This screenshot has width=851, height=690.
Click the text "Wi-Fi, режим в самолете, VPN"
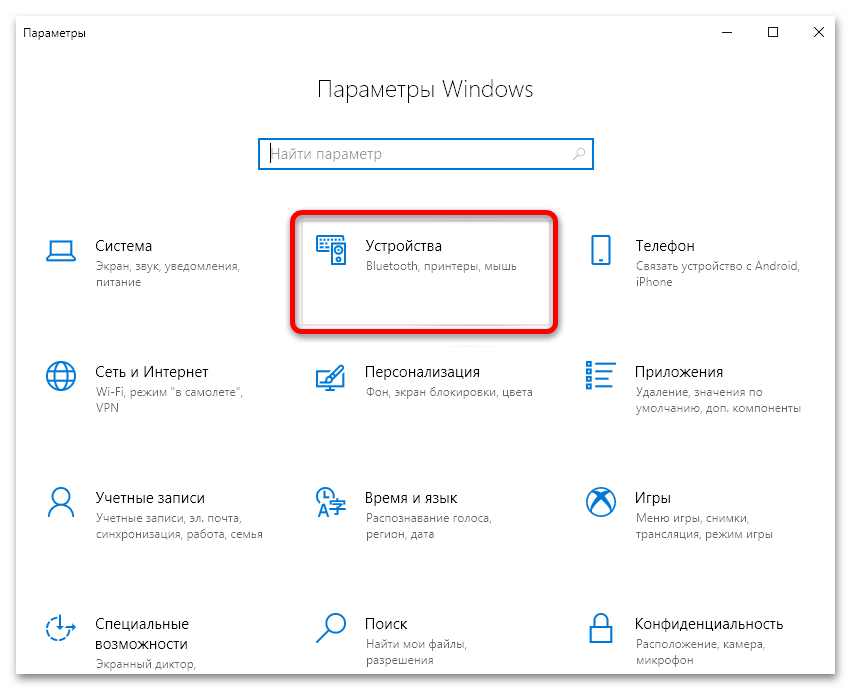point(169,400)
